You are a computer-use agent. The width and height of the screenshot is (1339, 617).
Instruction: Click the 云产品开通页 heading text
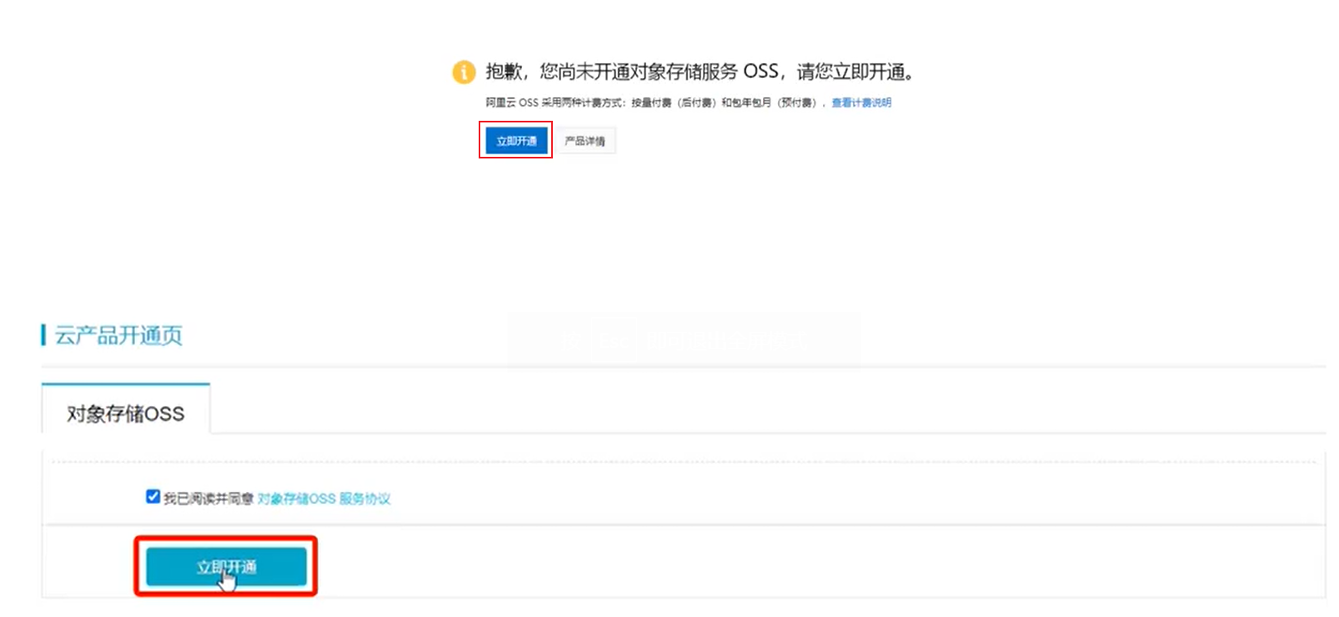[118, 336]
